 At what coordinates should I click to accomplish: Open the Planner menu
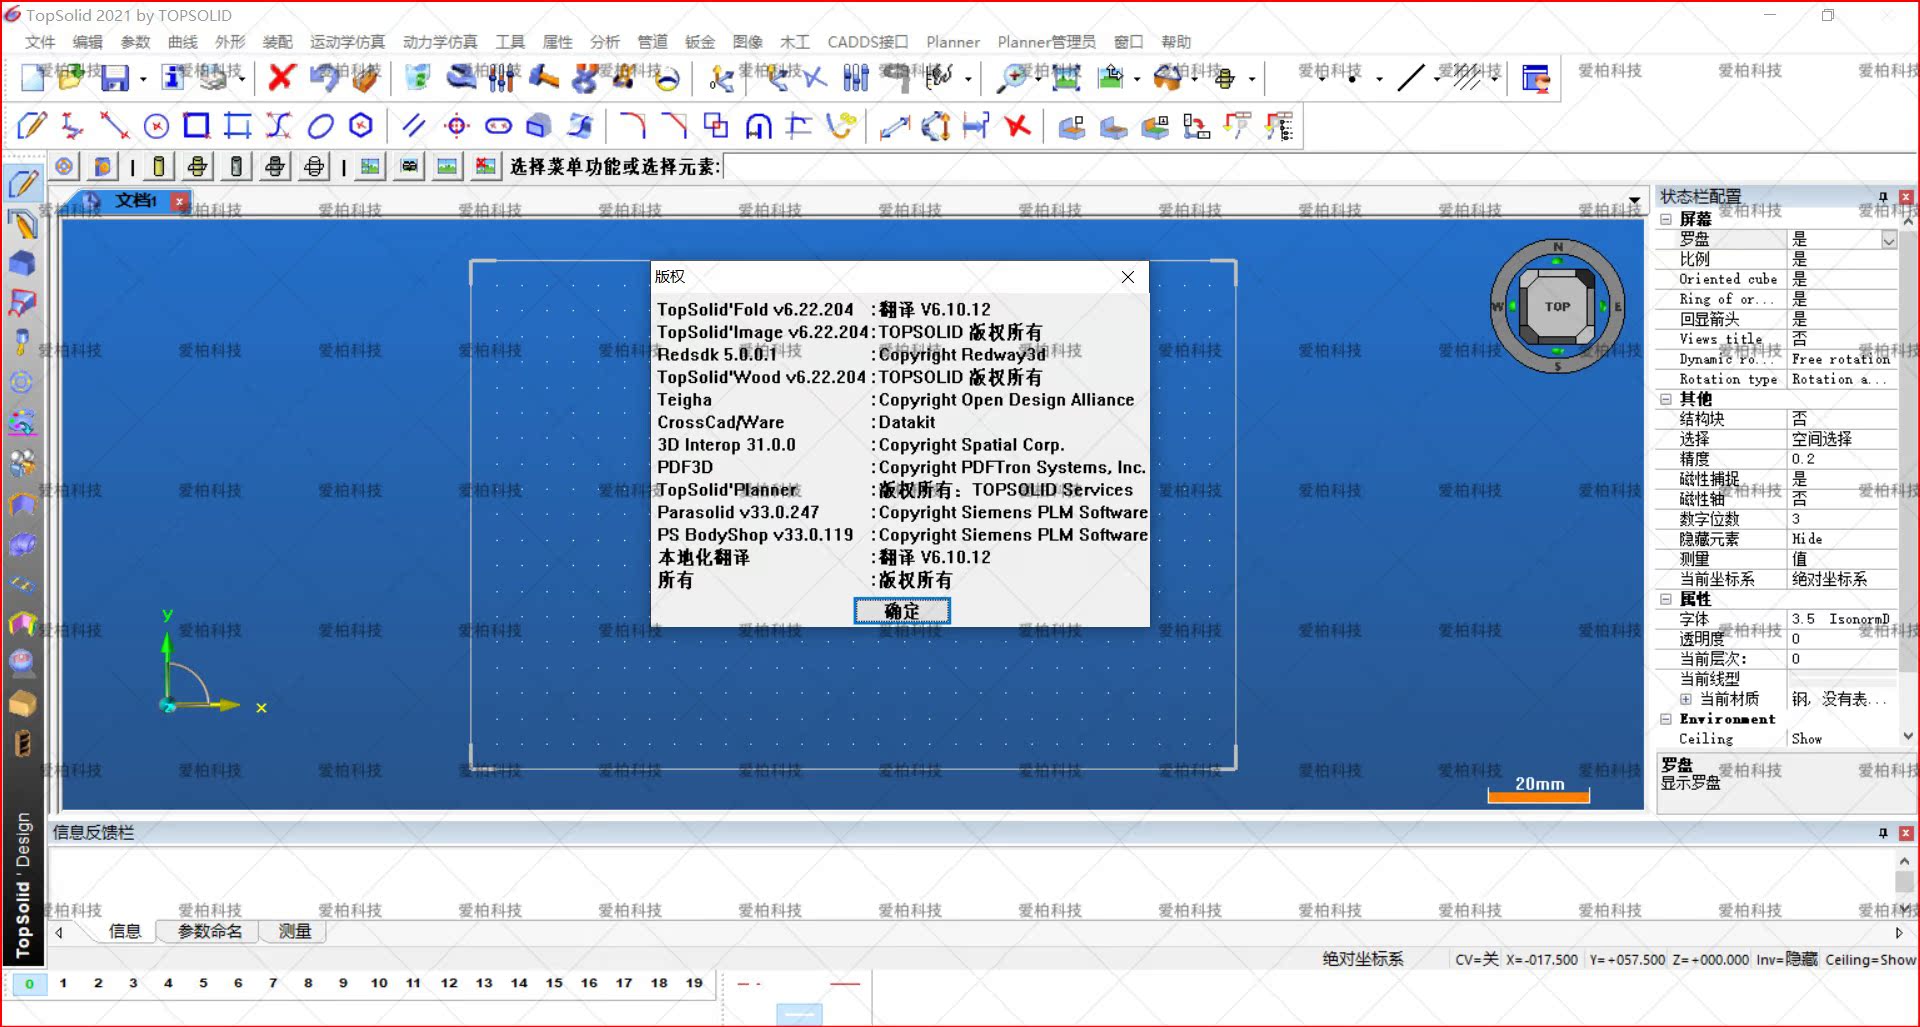953,42
